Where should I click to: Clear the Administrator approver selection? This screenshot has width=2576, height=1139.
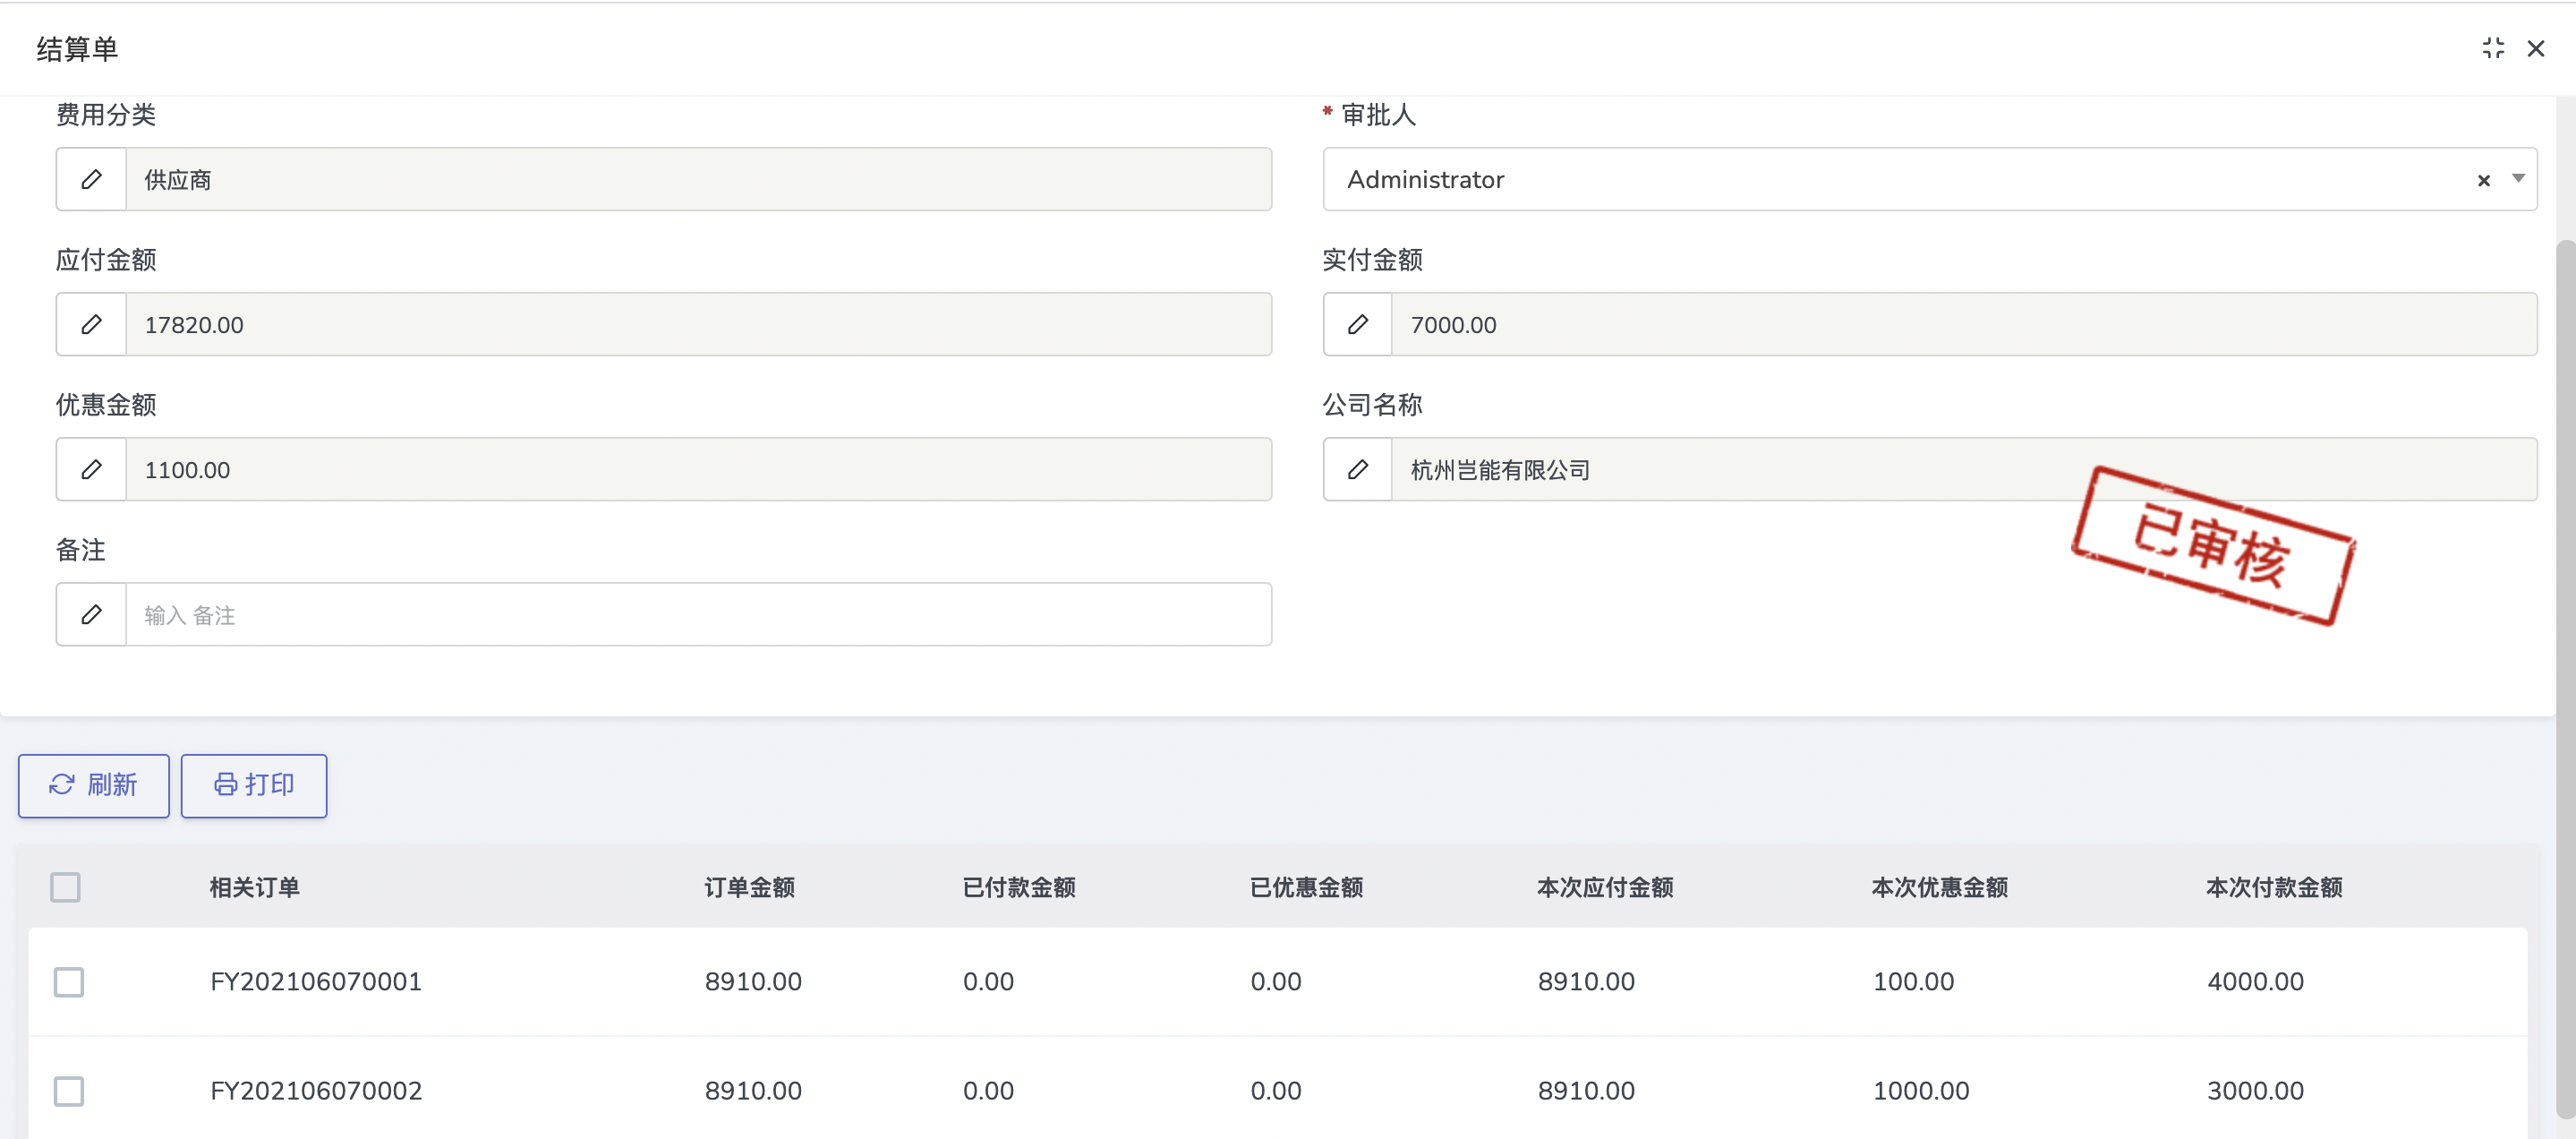tap(2483, 181)
